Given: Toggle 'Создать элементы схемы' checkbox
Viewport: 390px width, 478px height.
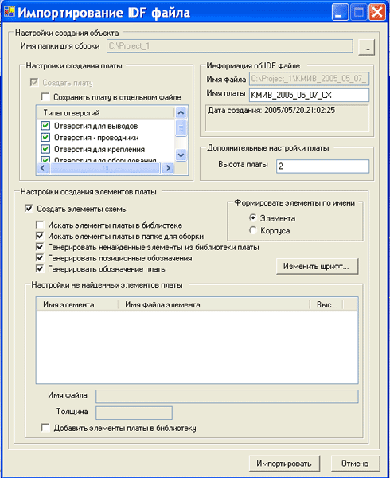Looking at the screenshot, I should click(29, 209).
